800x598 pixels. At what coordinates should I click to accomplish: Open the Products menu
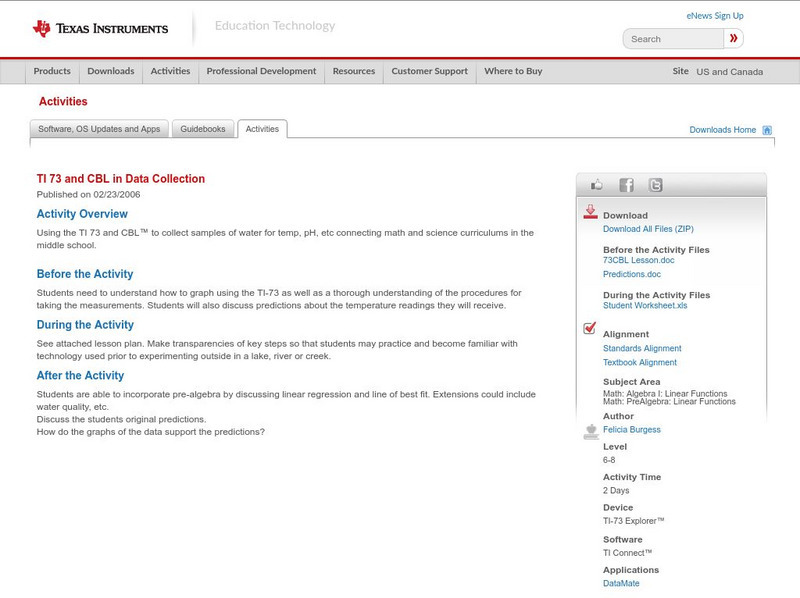pyautogui.click(x=52, y=71)
